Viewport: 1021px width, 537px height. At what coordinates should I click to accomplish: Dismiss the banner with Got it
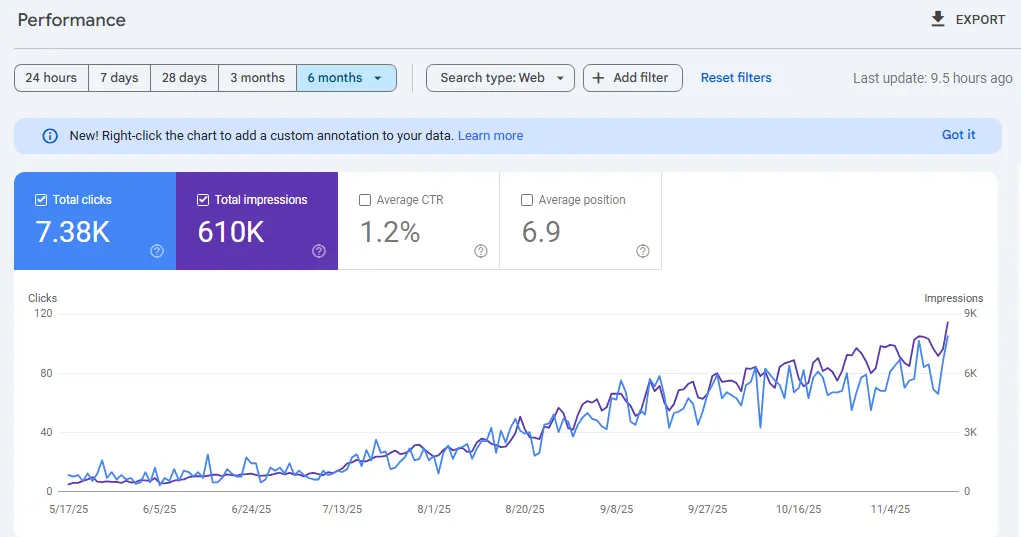click(x=958, y=135)
